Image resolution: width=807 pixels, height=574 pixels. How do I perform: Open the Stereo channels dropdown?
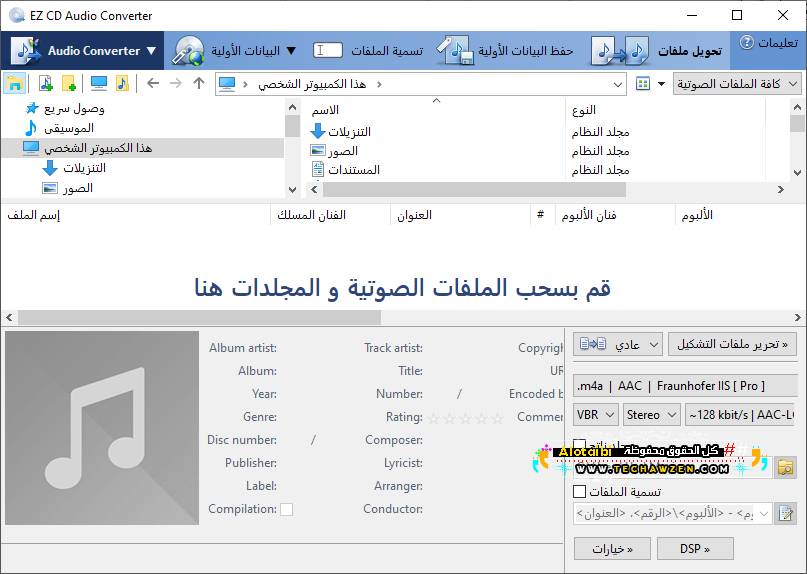coord(652,414)
